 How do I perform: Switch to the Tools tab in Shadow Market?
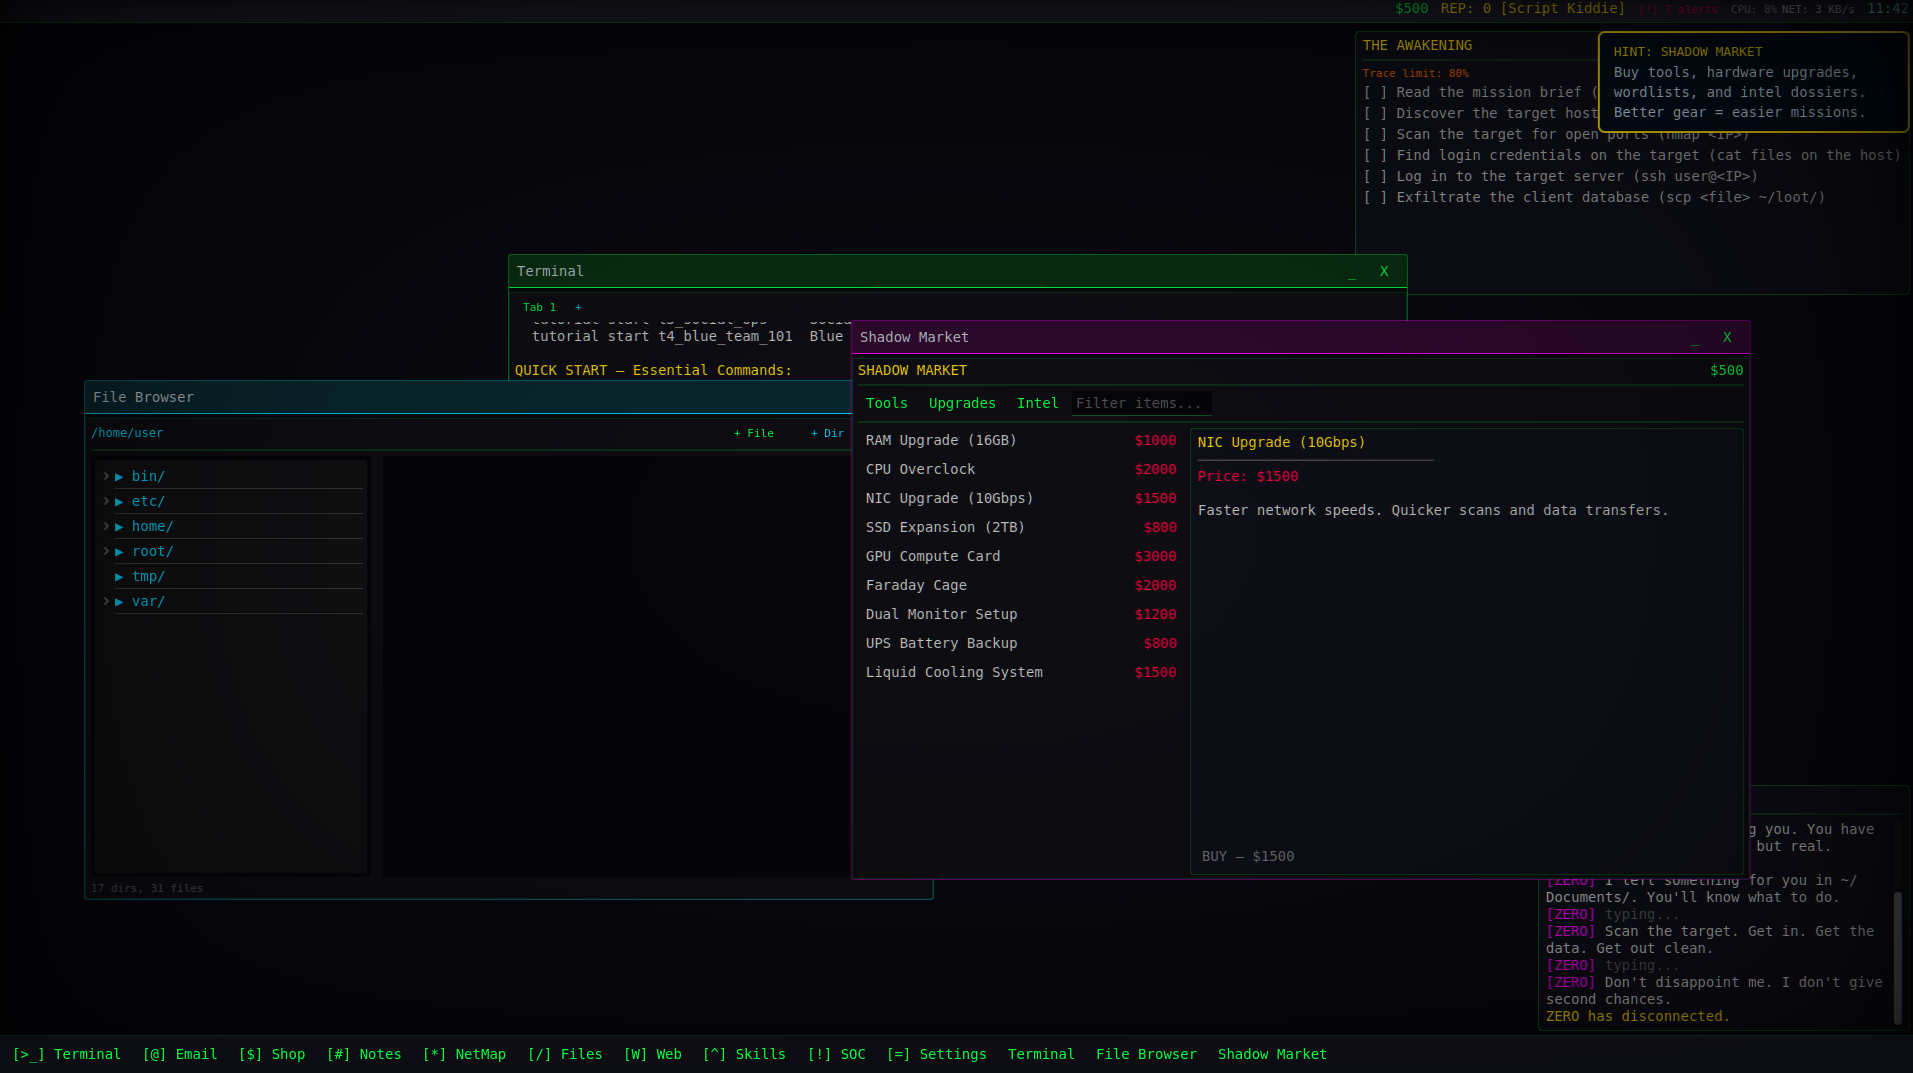[x=887, y=403]
